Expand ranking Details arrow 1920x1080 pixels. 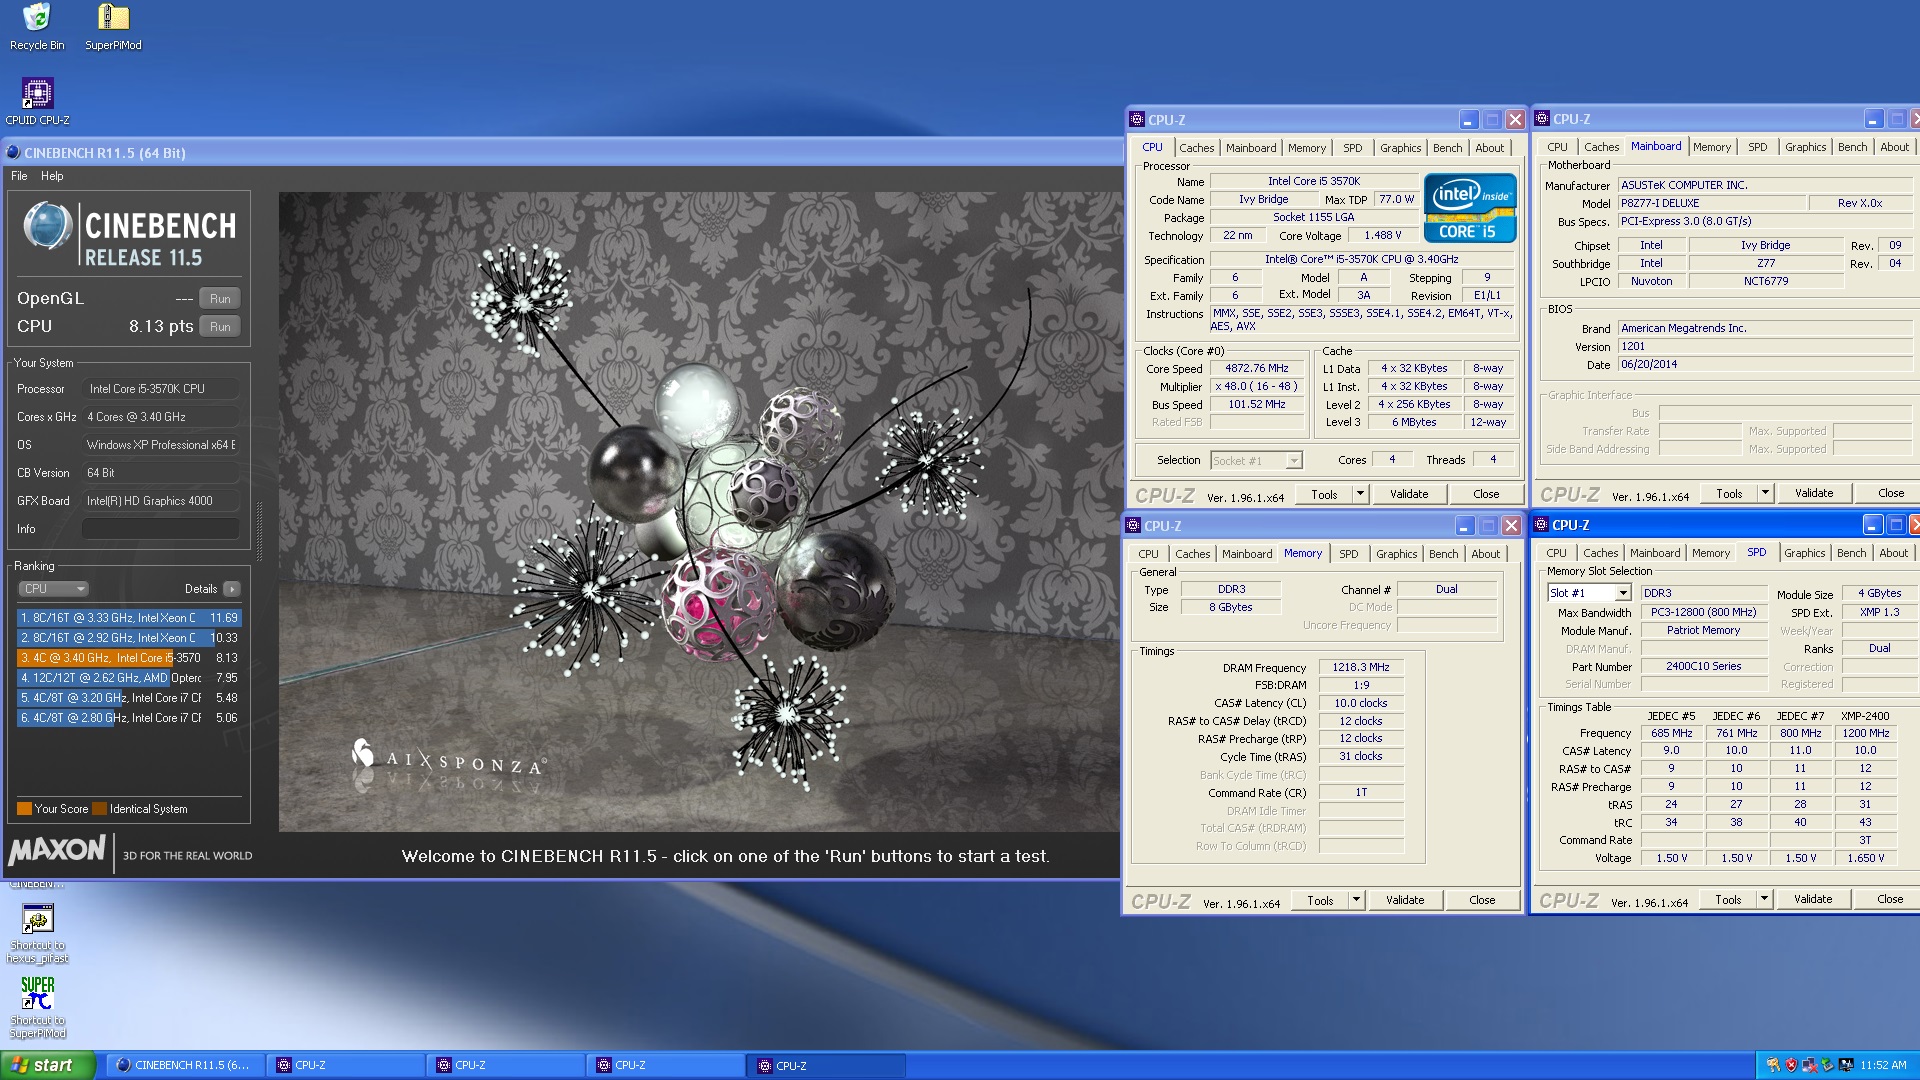tap(232, 589)
